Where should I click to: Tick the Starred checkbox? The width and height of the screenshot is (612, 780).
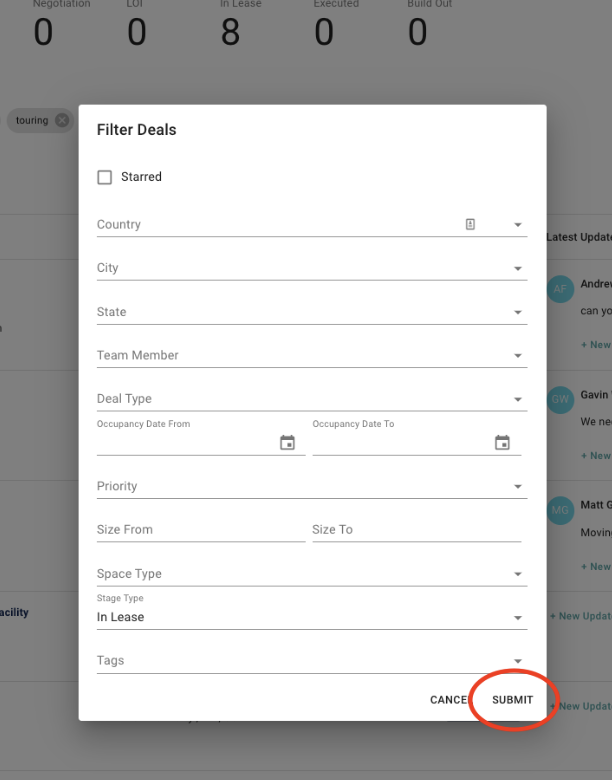pos(104,177)
